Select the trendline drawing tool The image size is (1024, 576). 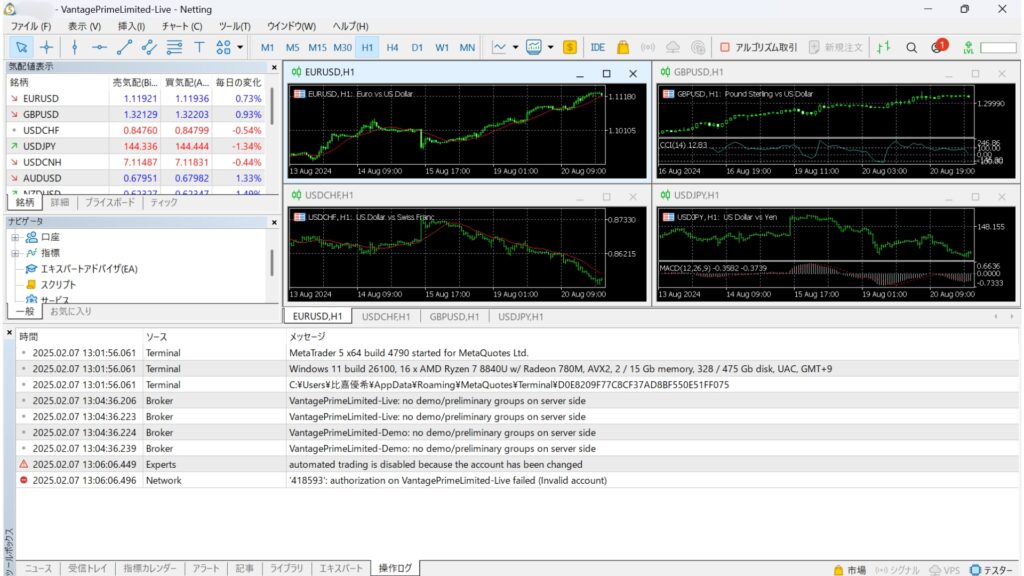click(x=124, y=47)
